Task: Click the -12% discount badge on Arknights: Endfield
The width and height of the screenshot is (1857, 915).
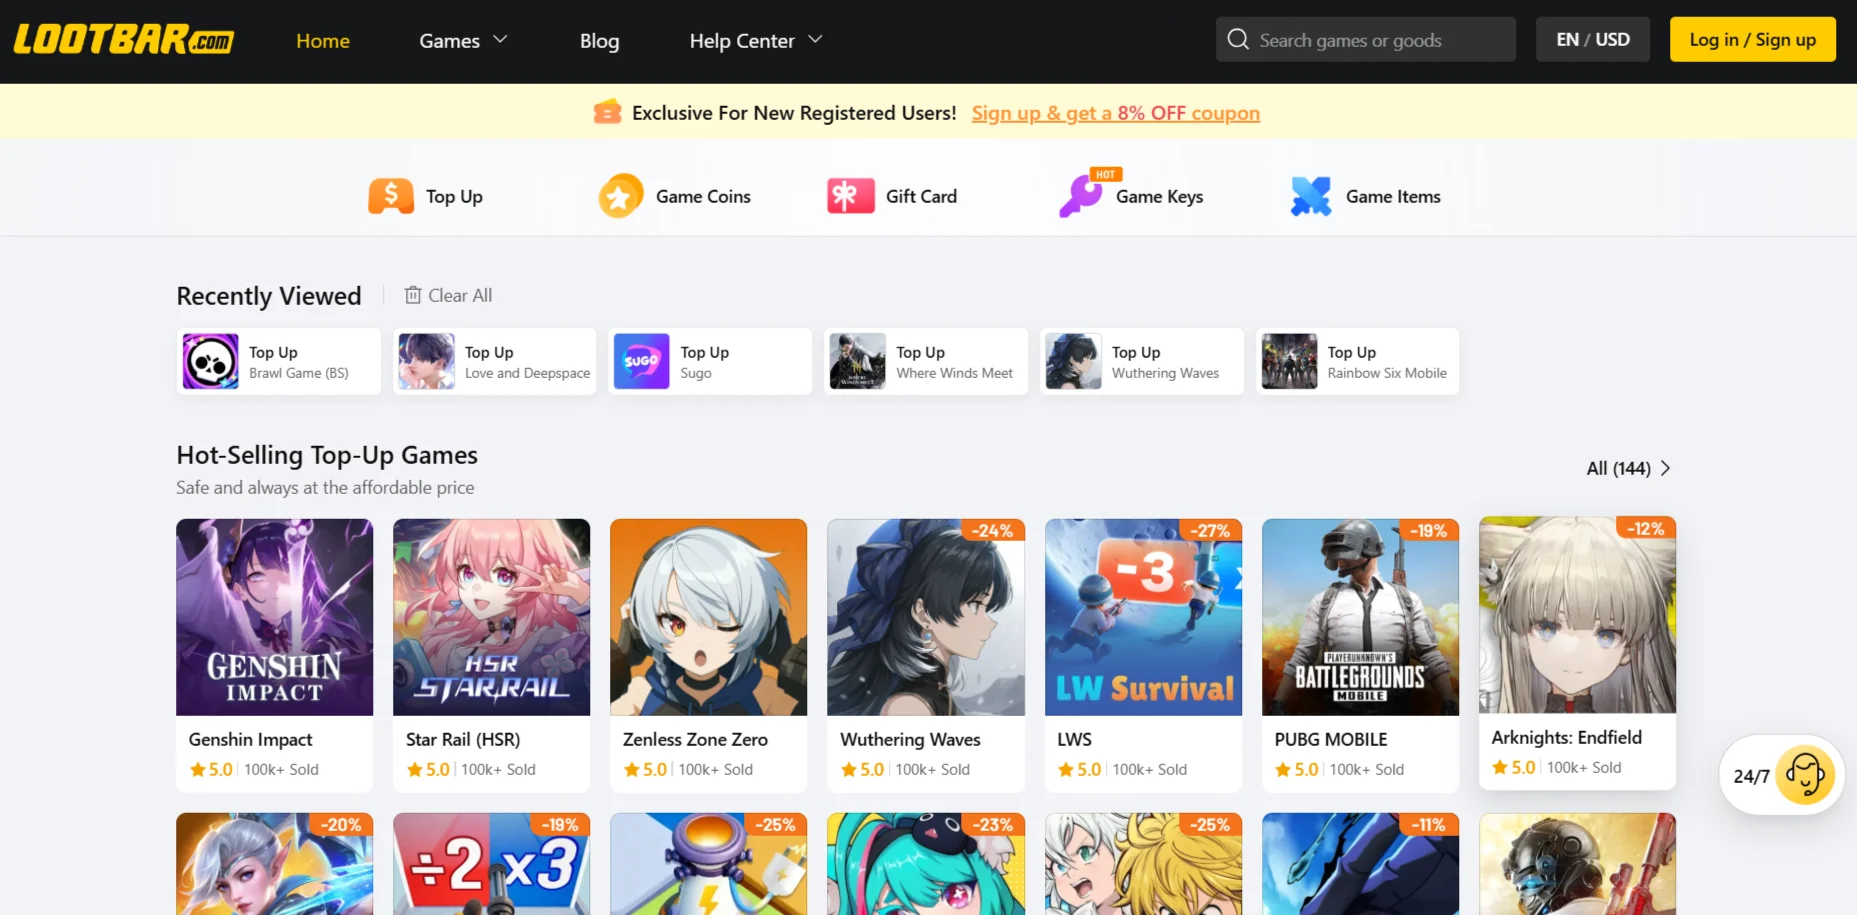Action: coord(1645,529)
